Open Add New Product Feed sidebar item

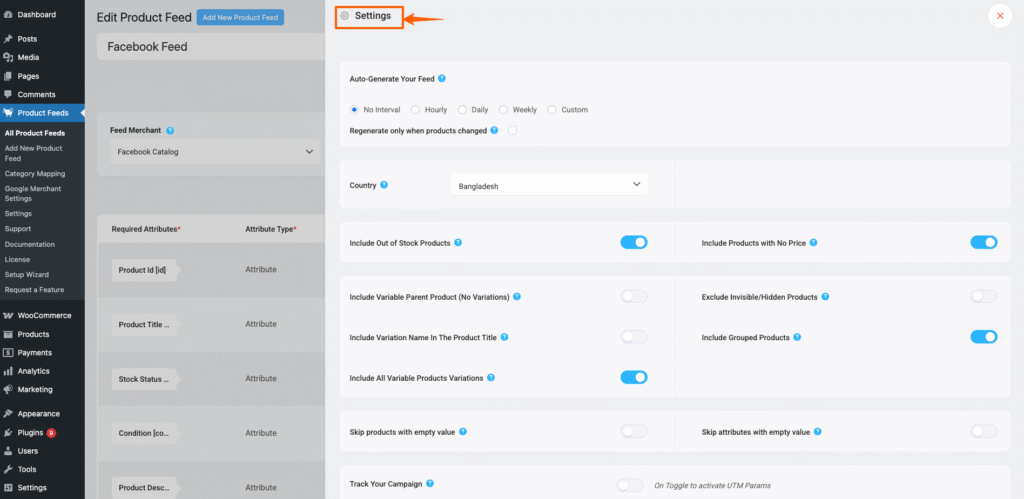pos(33,153)
